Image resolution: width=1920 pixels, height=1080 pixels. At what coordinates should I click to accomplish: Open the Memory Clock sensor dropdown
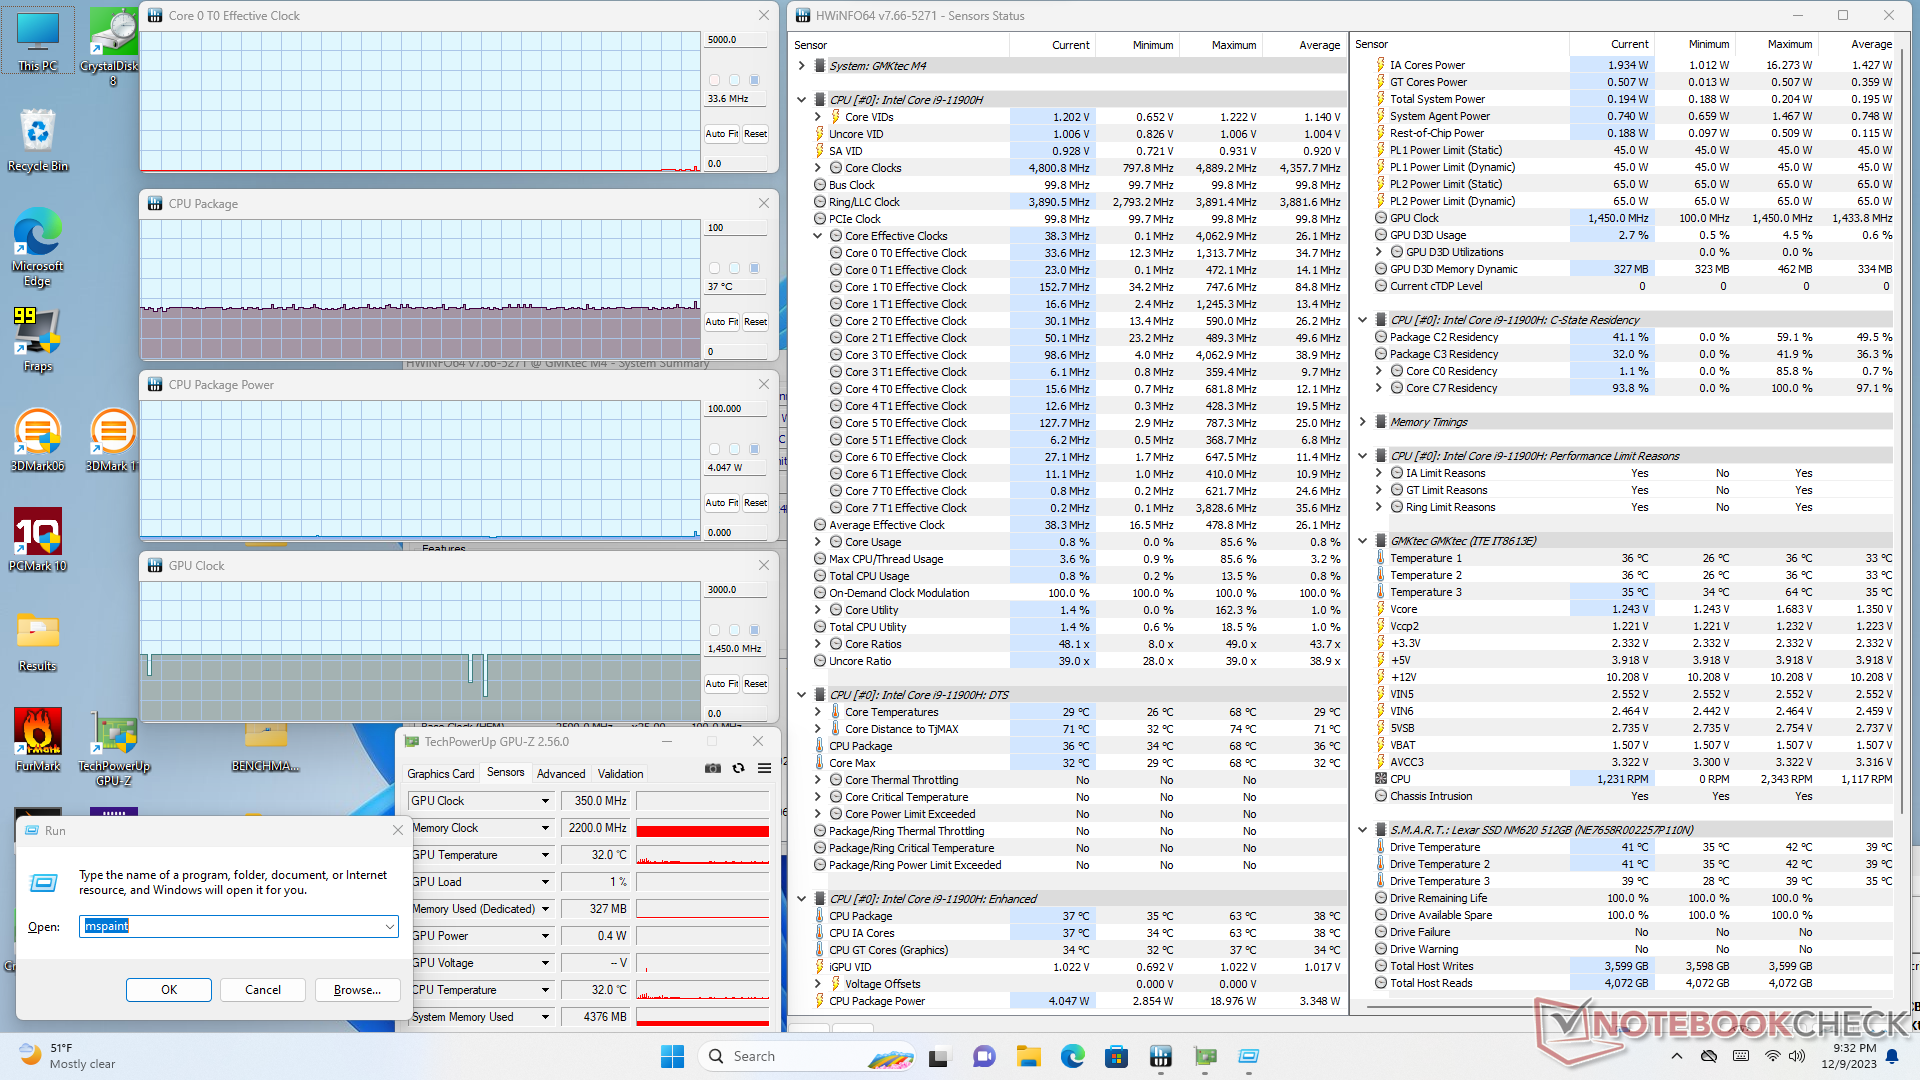pos(545,828)
